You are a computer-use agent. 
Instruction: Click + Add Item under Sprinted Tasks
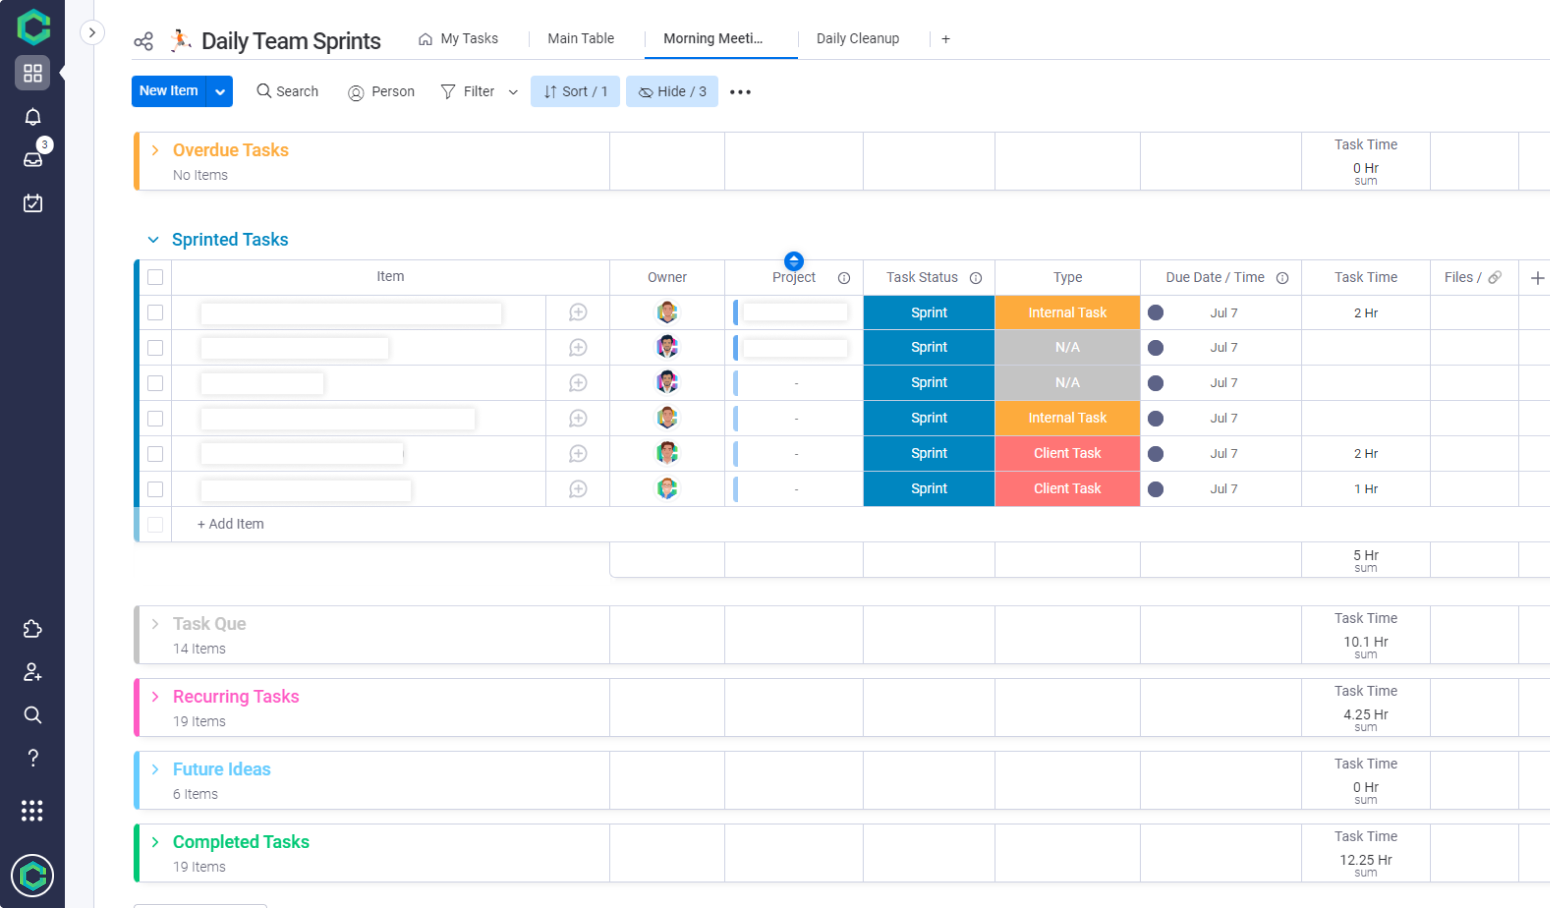coord(230,523)
